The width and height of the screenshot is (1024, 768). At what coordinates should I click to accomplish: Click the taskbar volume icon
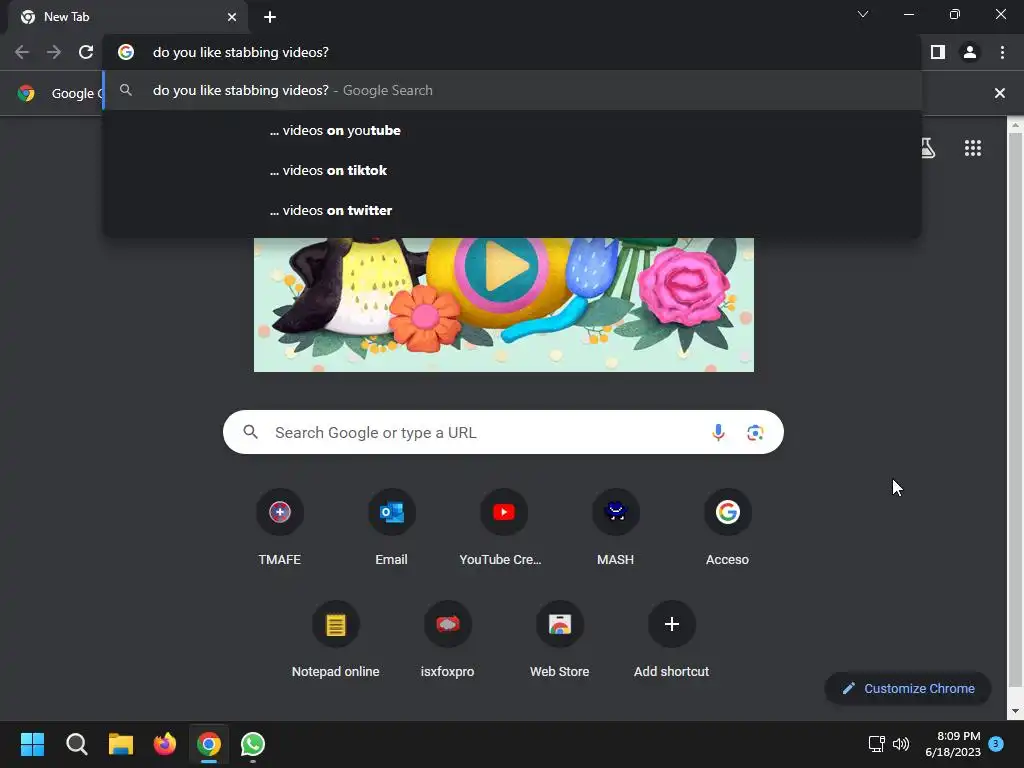pyautogui.click(x=901, y=744)
